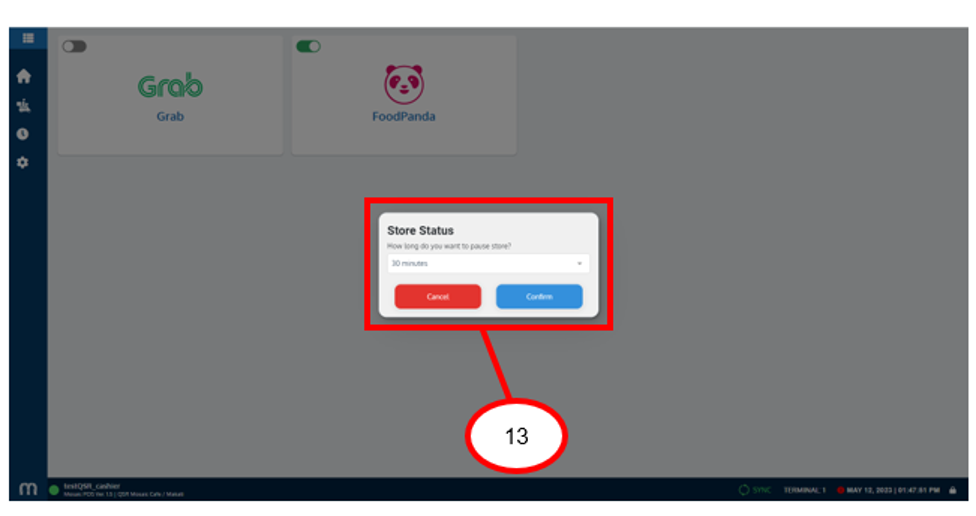Viewport: 976px width, 516px height.
Task: Click the TERMINAL 1 label in status bar
Action: click(x=804, y=490)
